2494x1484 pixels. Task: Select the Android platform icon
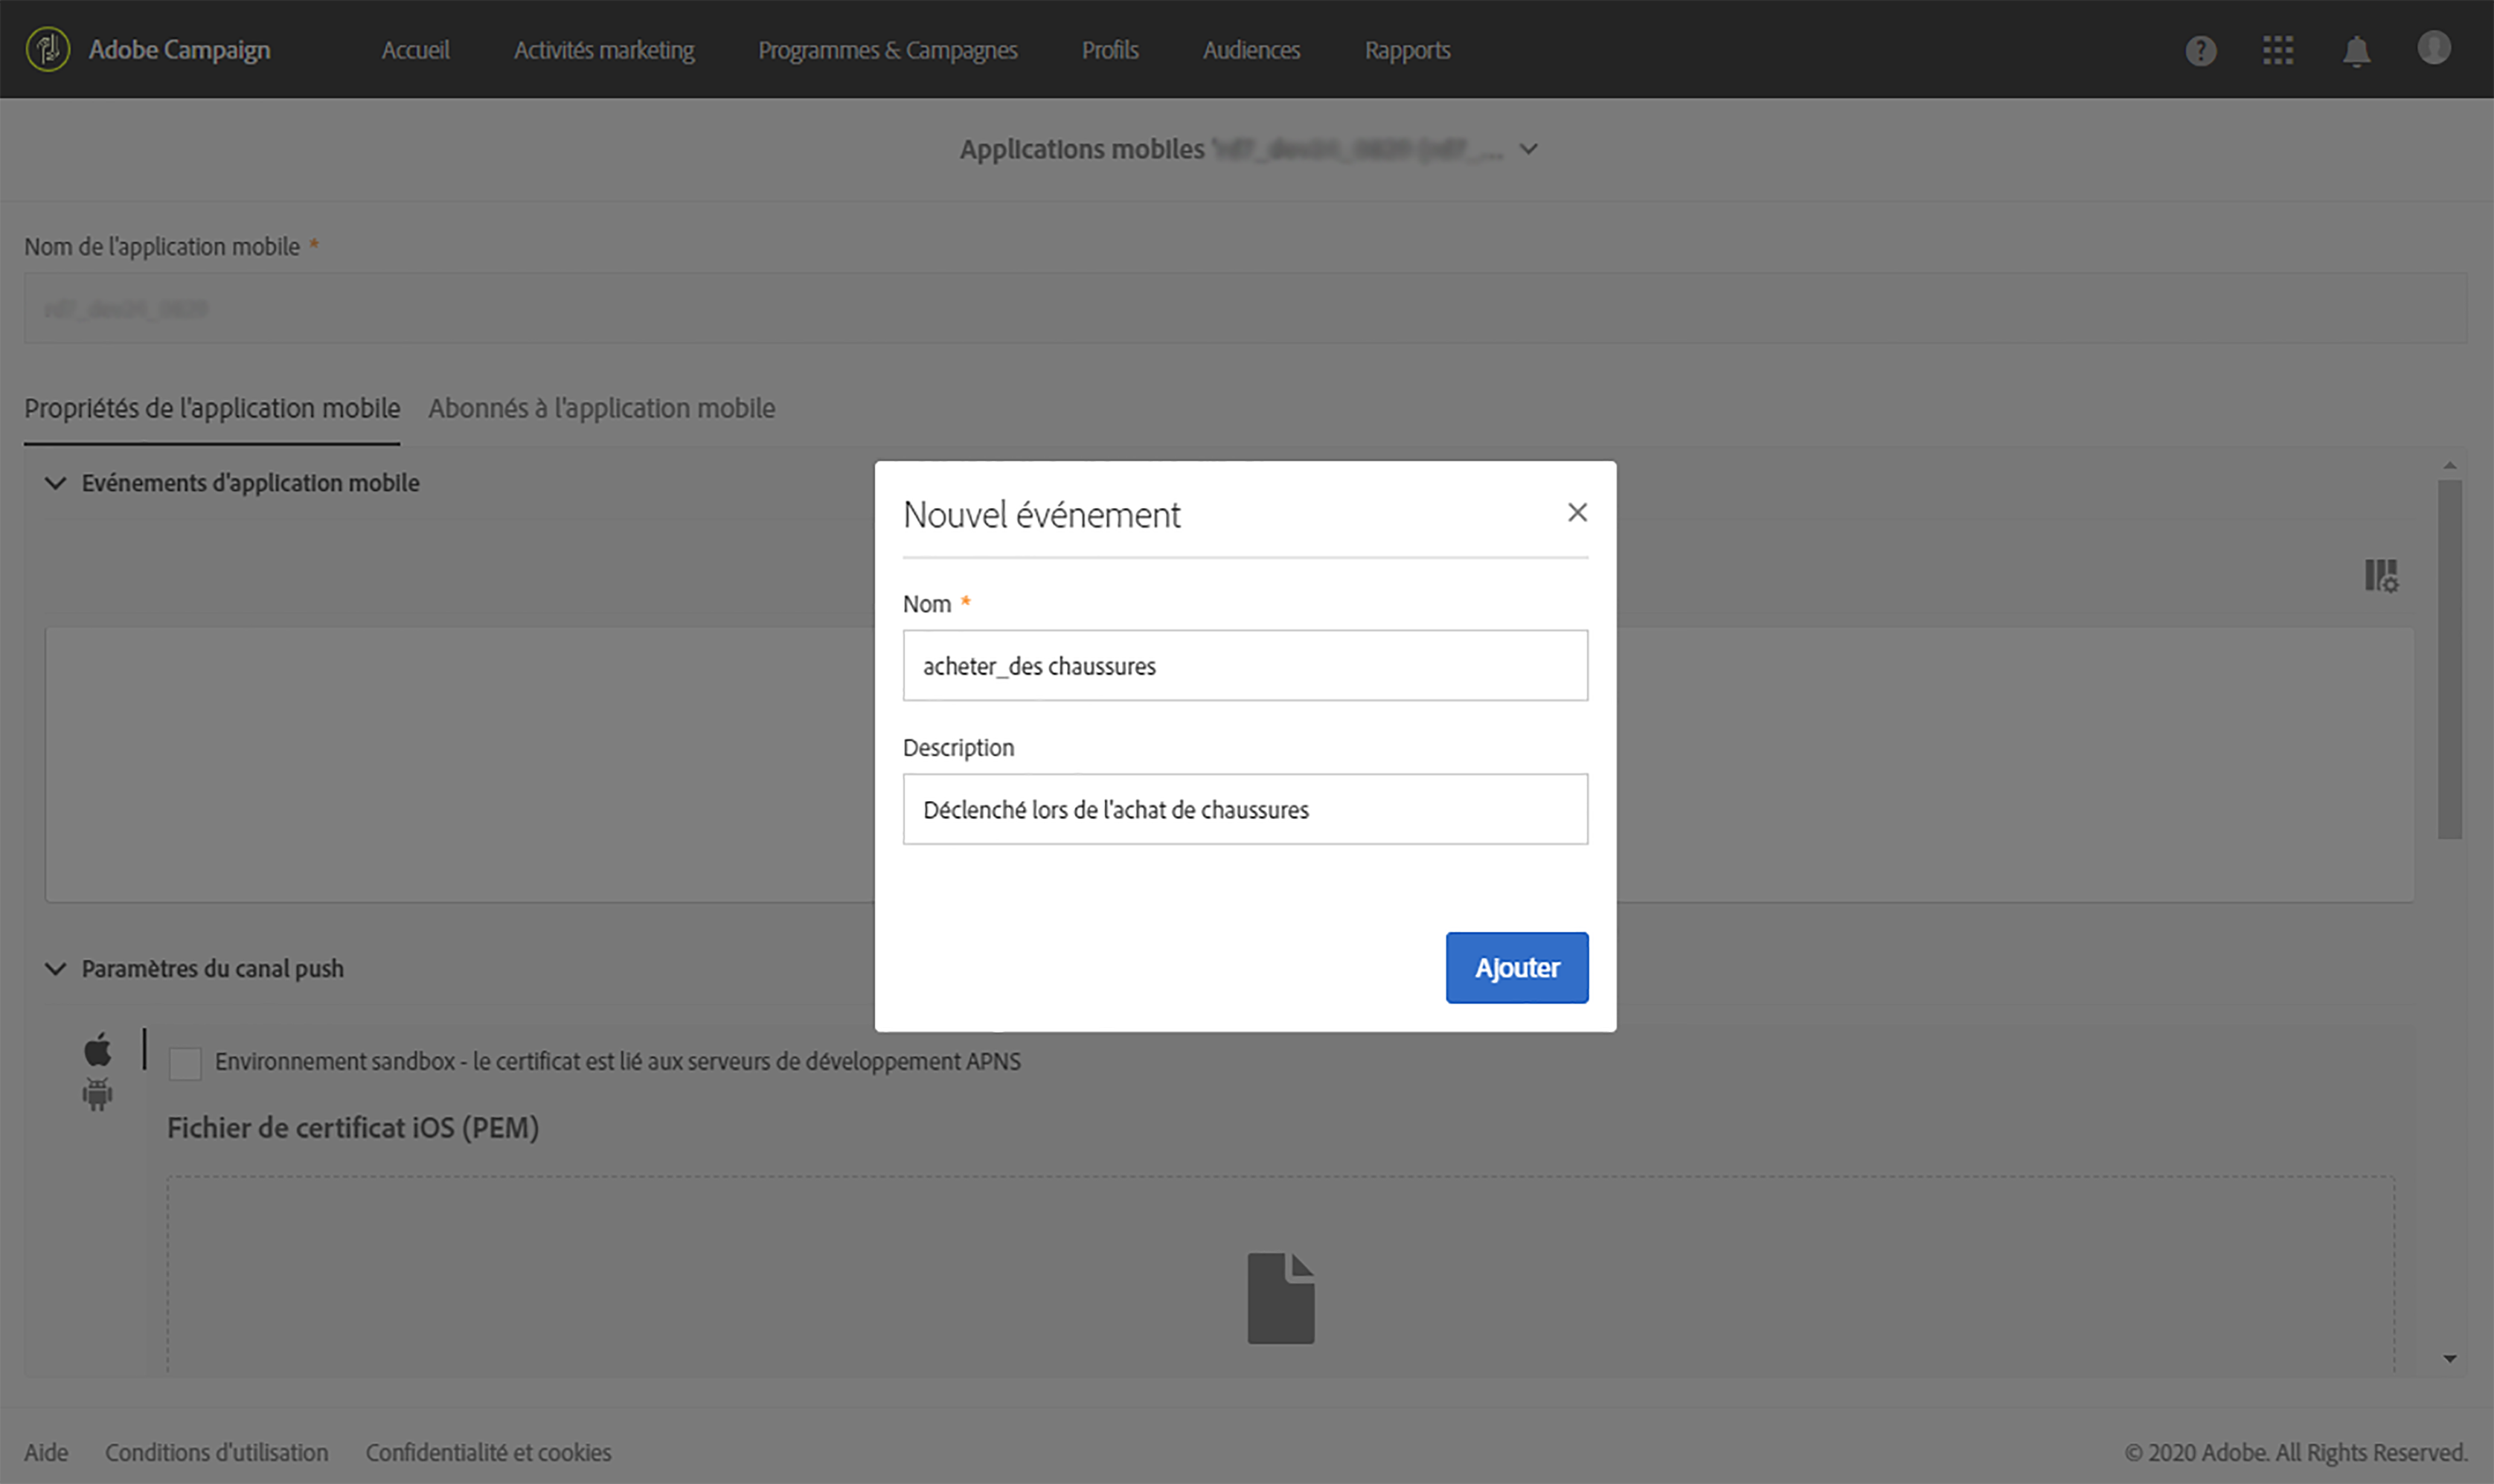[98, 1094]
